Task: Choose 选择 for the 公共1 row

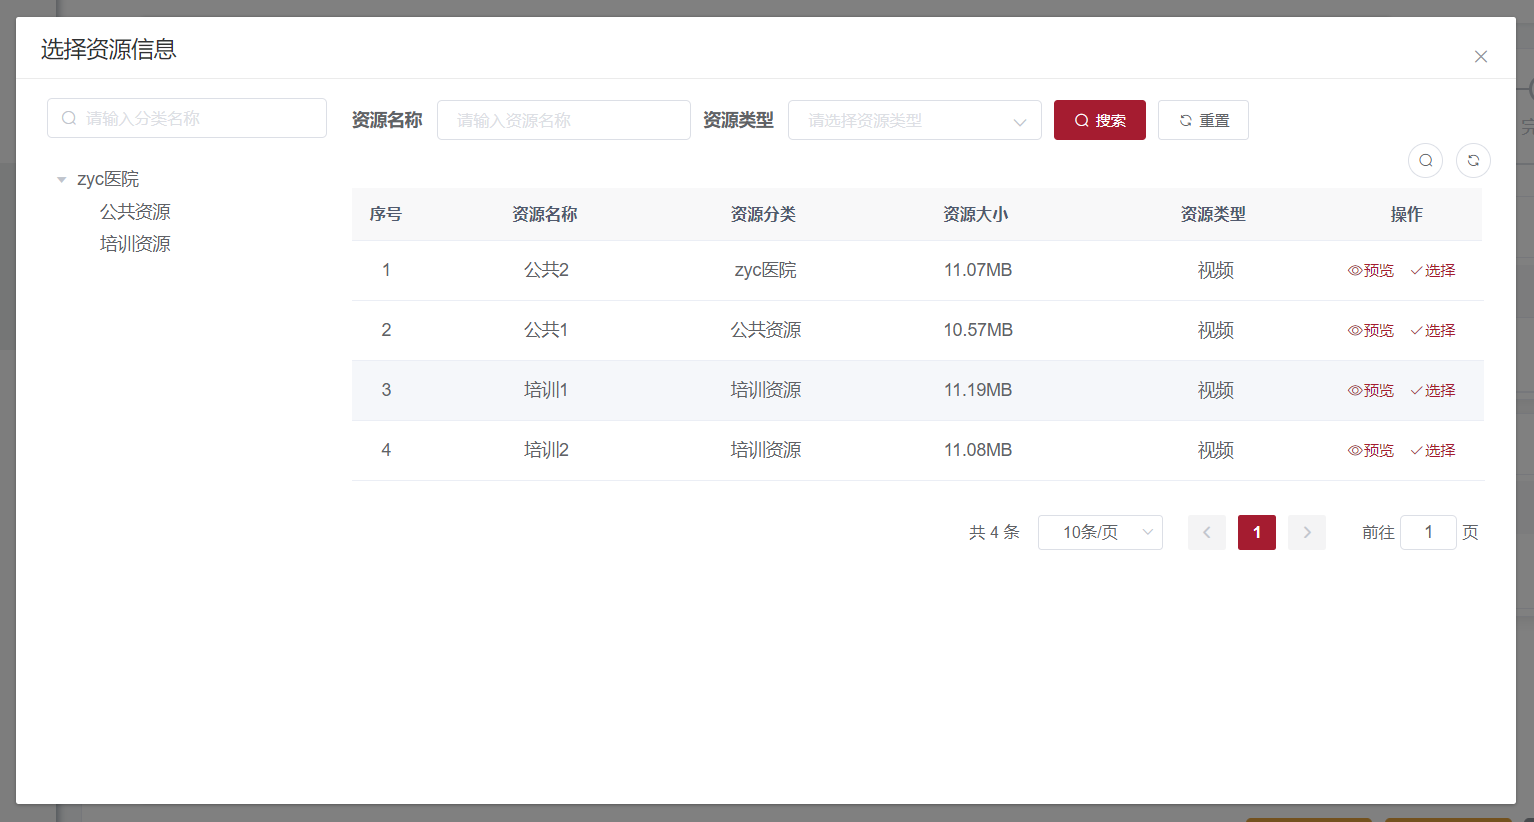Action: [x=1433, y=330]
